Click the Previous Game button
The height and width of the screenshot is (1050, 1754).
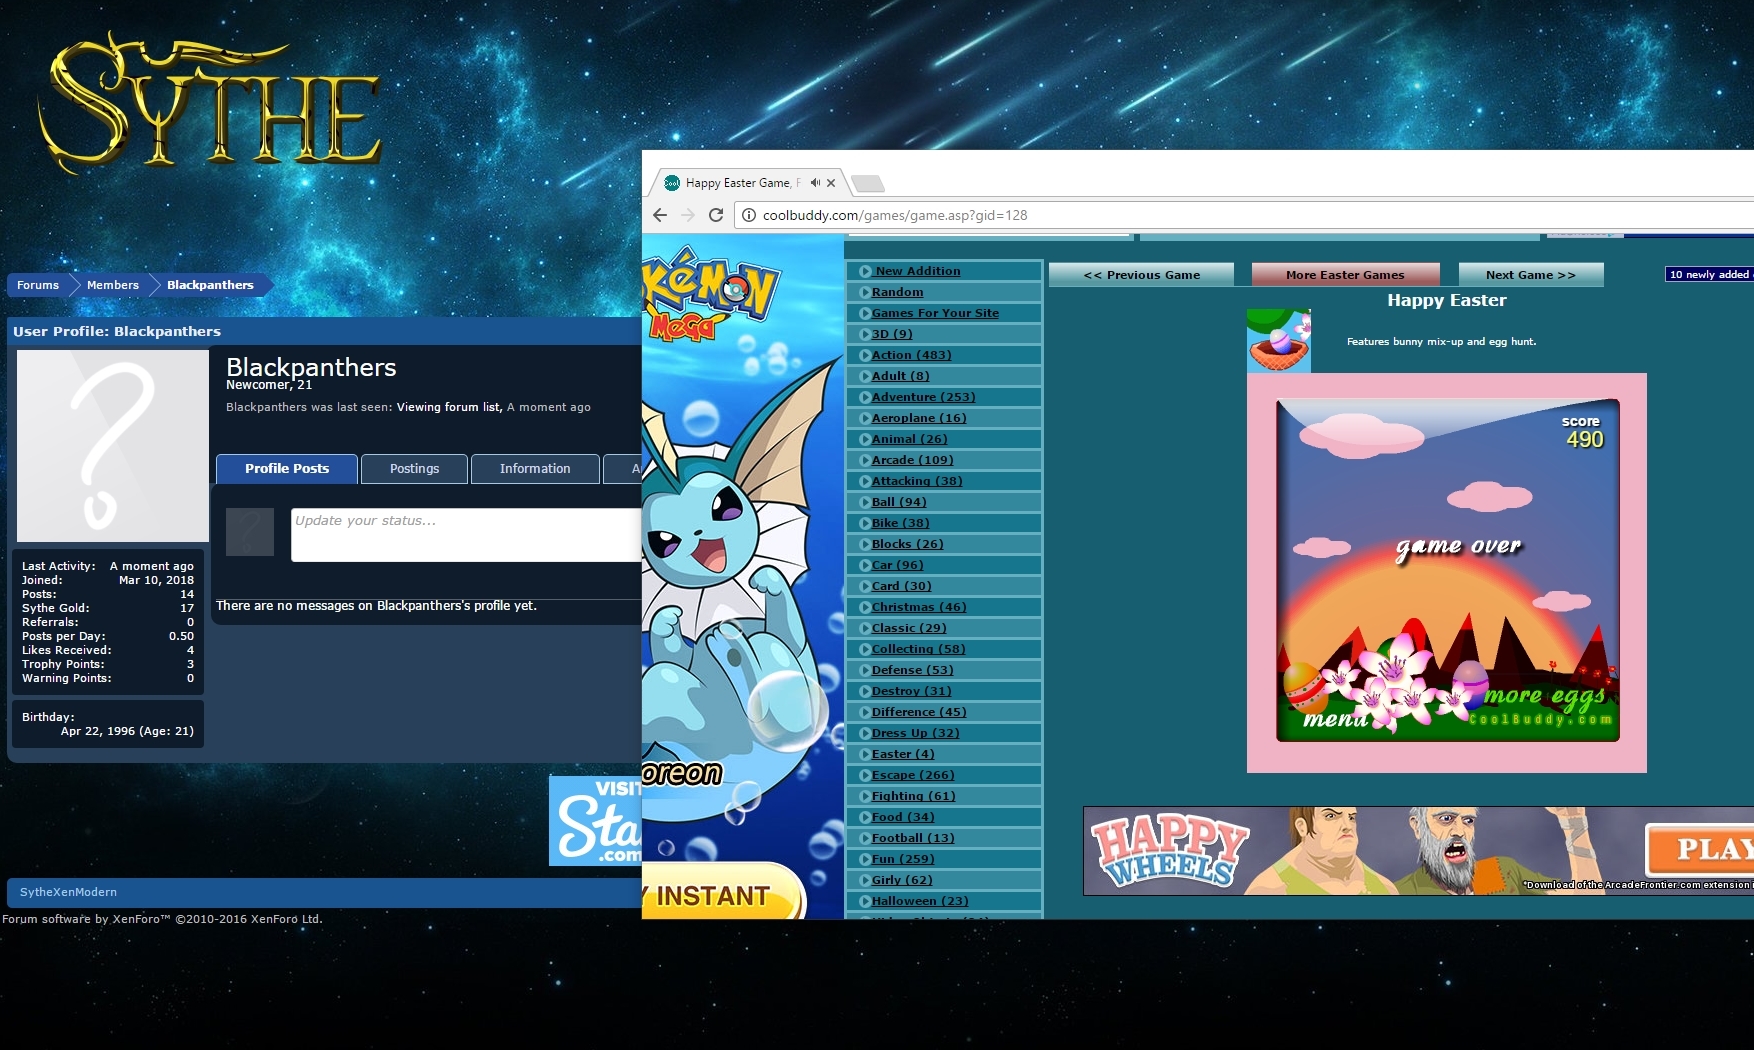(1141, 275)
